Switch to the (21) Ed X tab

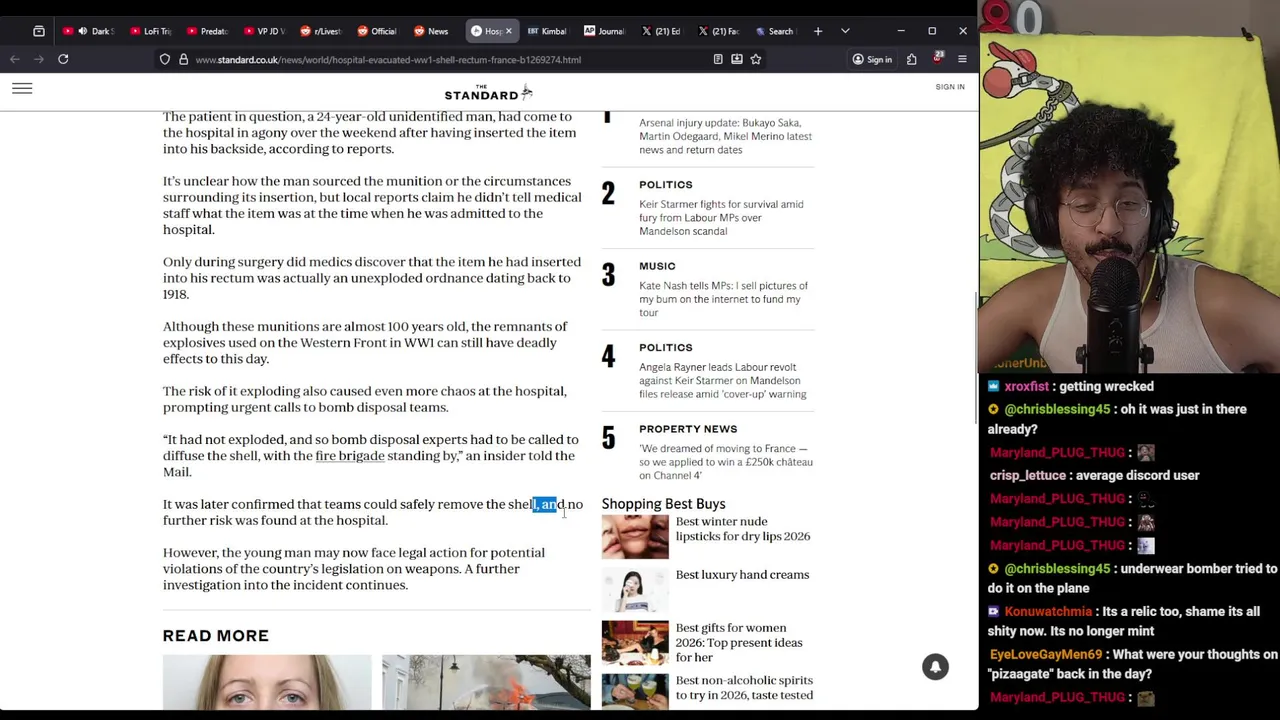pos(661,31)
